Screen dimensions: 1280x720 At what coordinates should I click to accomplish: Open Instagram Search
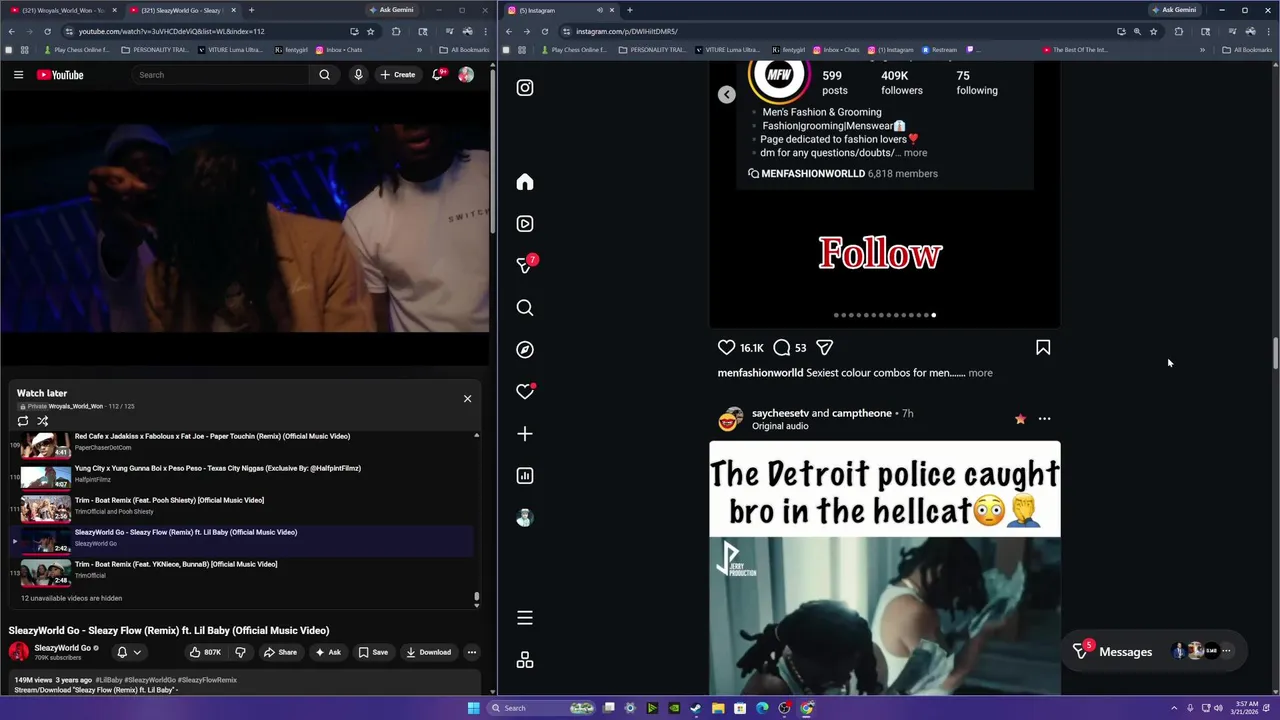click(525, 308)
